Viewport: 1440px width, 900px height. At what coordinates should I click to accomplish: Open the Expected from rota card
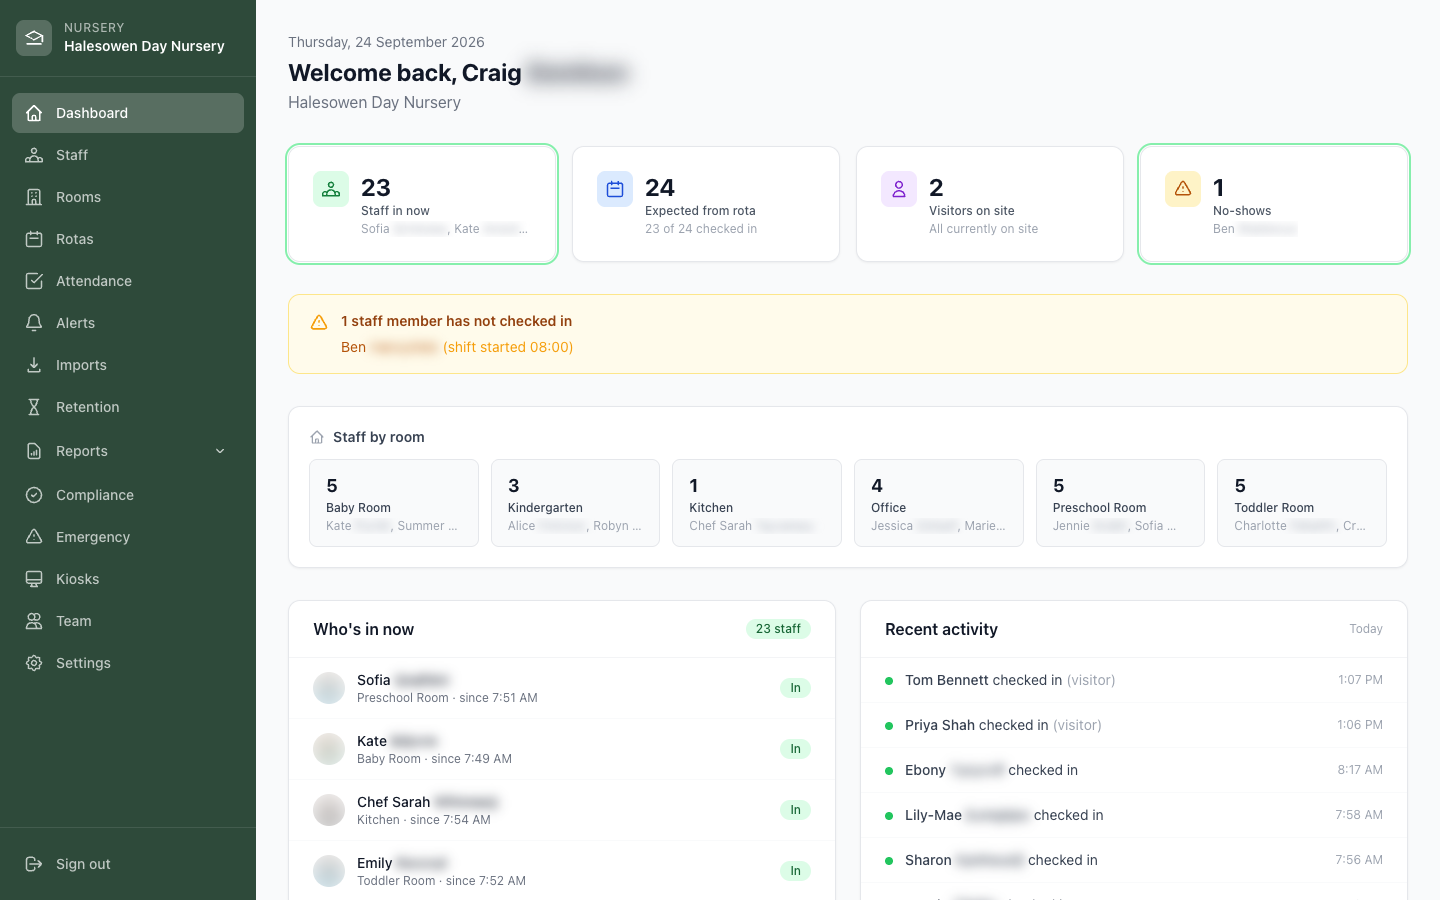click(x=706, y=204)
